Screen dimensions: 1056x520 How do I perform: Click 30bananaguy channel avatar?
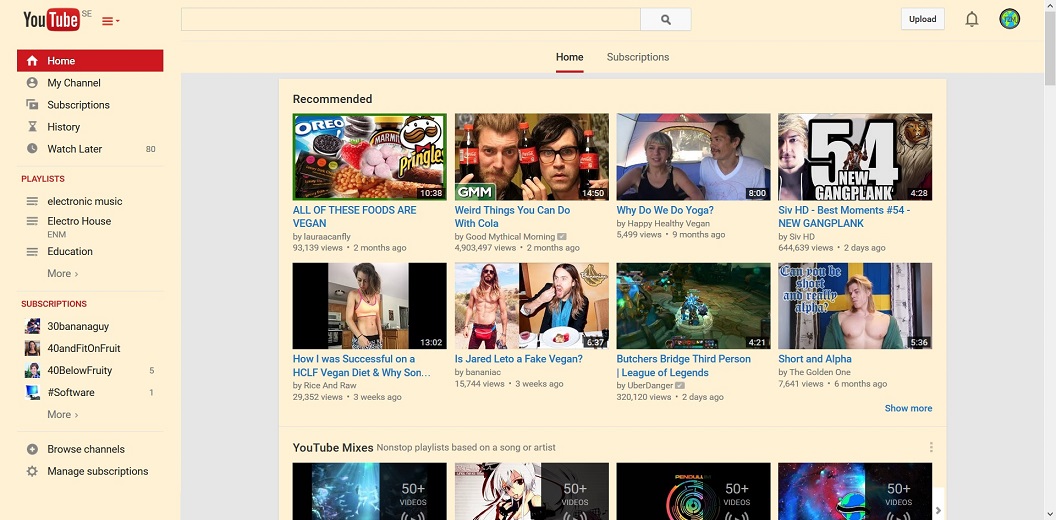[32, 326]
